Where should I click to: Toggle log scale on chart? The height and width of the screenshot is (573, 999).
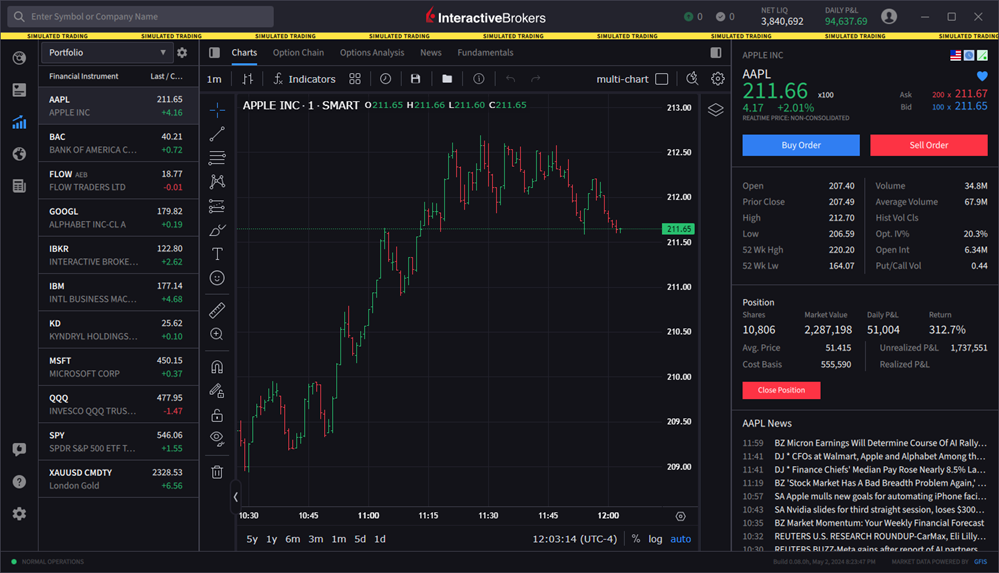pyautogui.click(x=655, y=539)
